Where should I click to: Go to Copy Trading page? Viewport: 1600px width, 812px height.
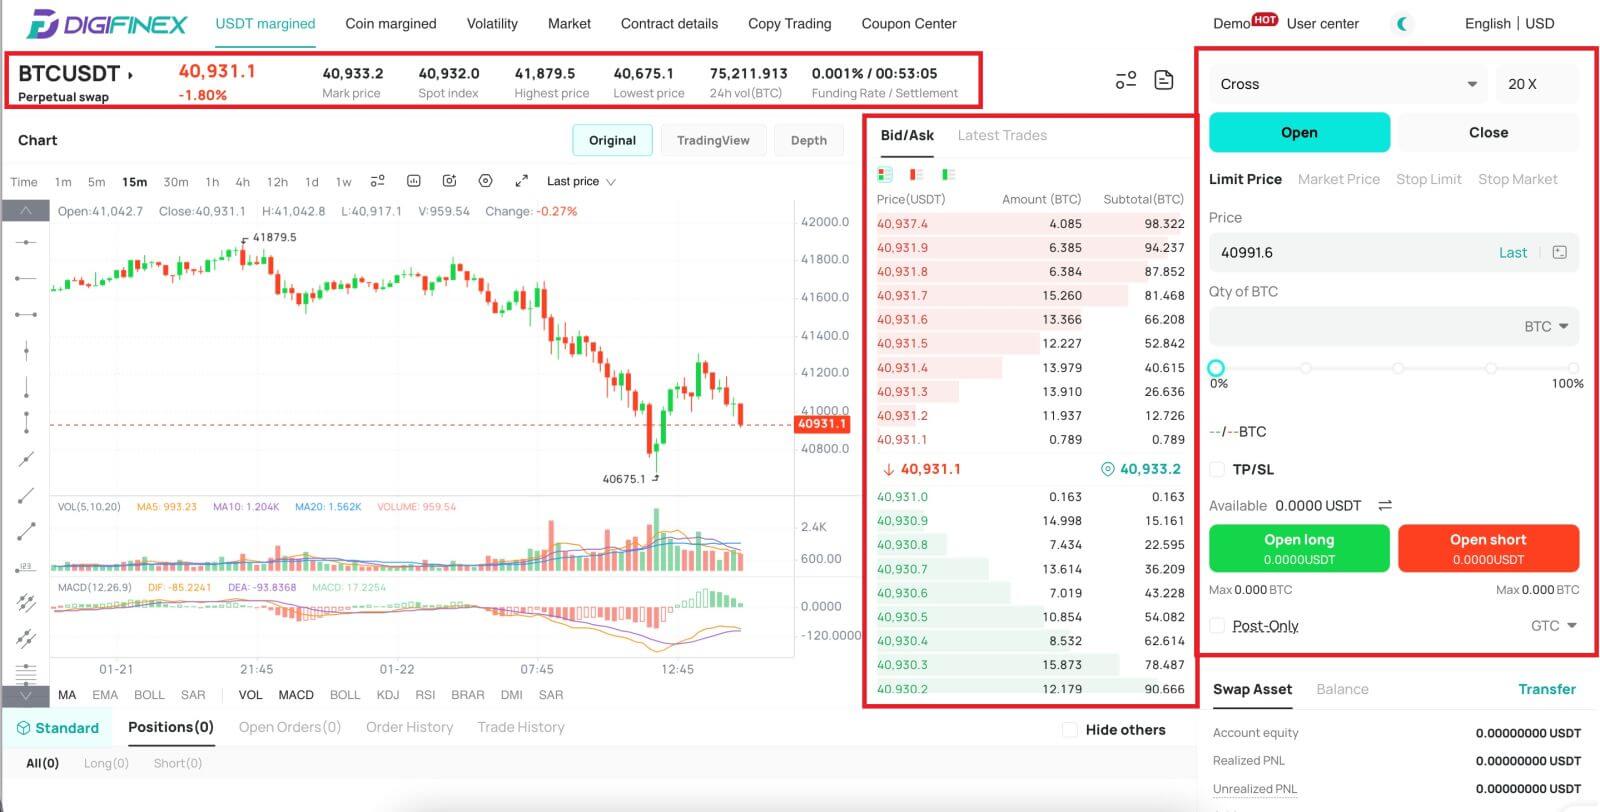[x=790, y=23]
